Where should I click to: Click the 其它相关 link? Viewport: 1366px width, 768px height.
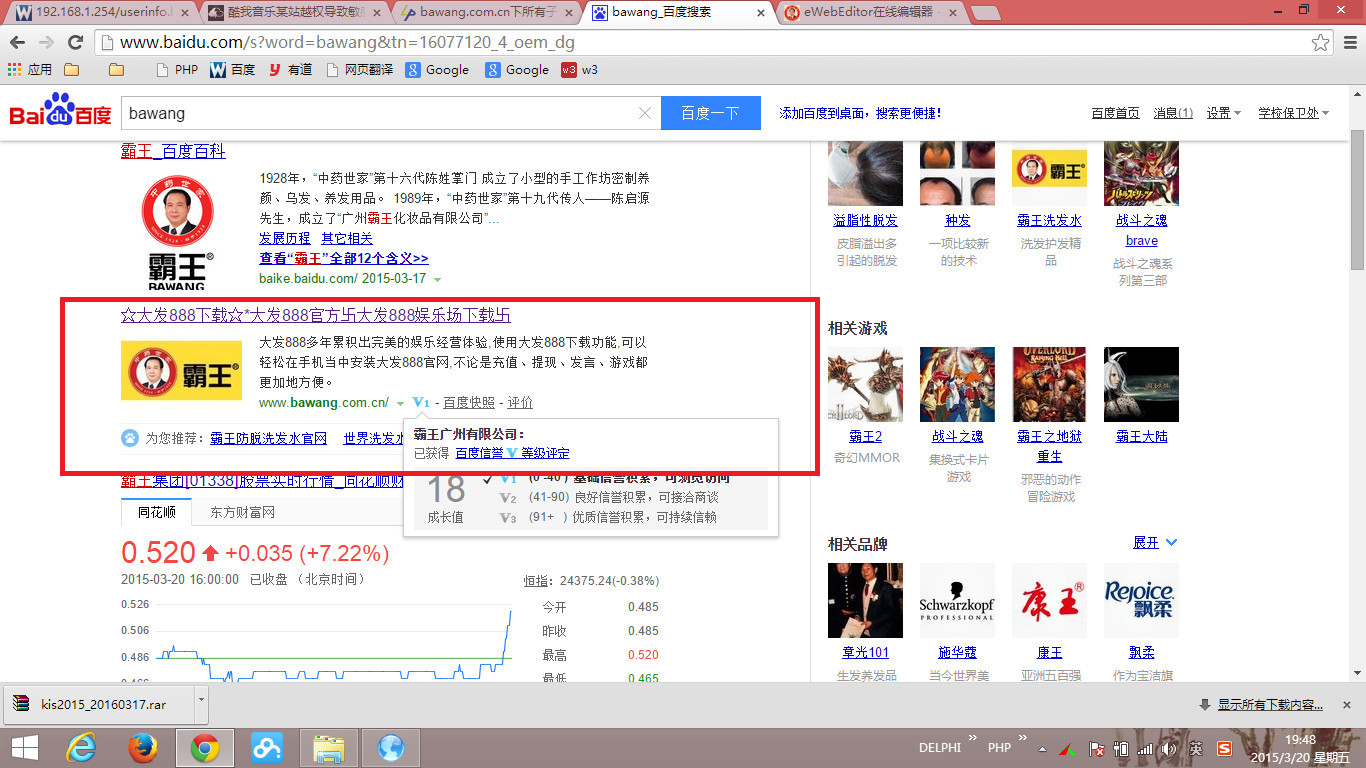347,238
